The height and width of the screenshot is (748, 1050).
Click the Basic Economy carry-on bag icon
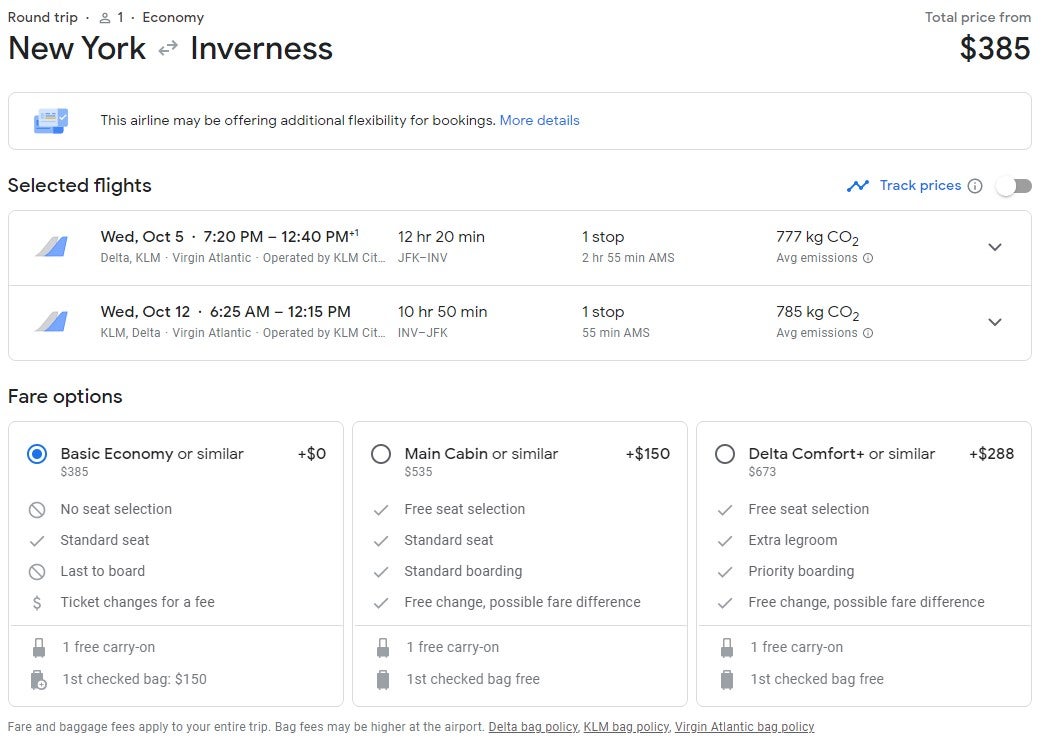coord(39,648)
